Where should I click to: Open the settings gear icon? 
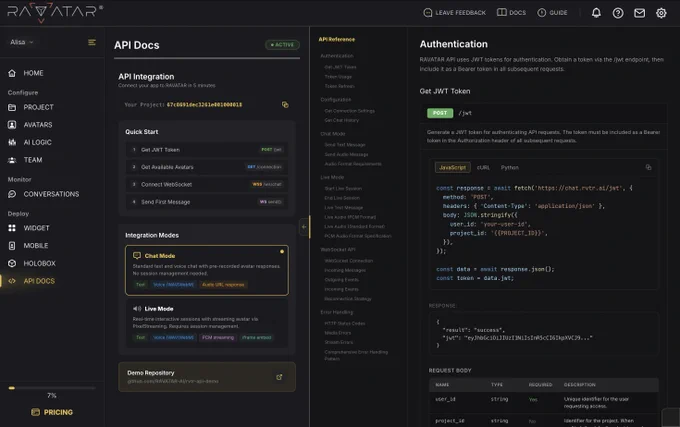pyautogui.click(x=661, y=13)
